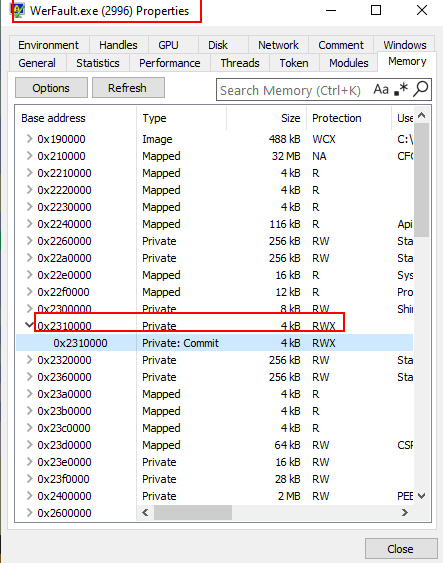Click the WerFault.exe title bar icon
443x563 pixels.
[18, 10]
